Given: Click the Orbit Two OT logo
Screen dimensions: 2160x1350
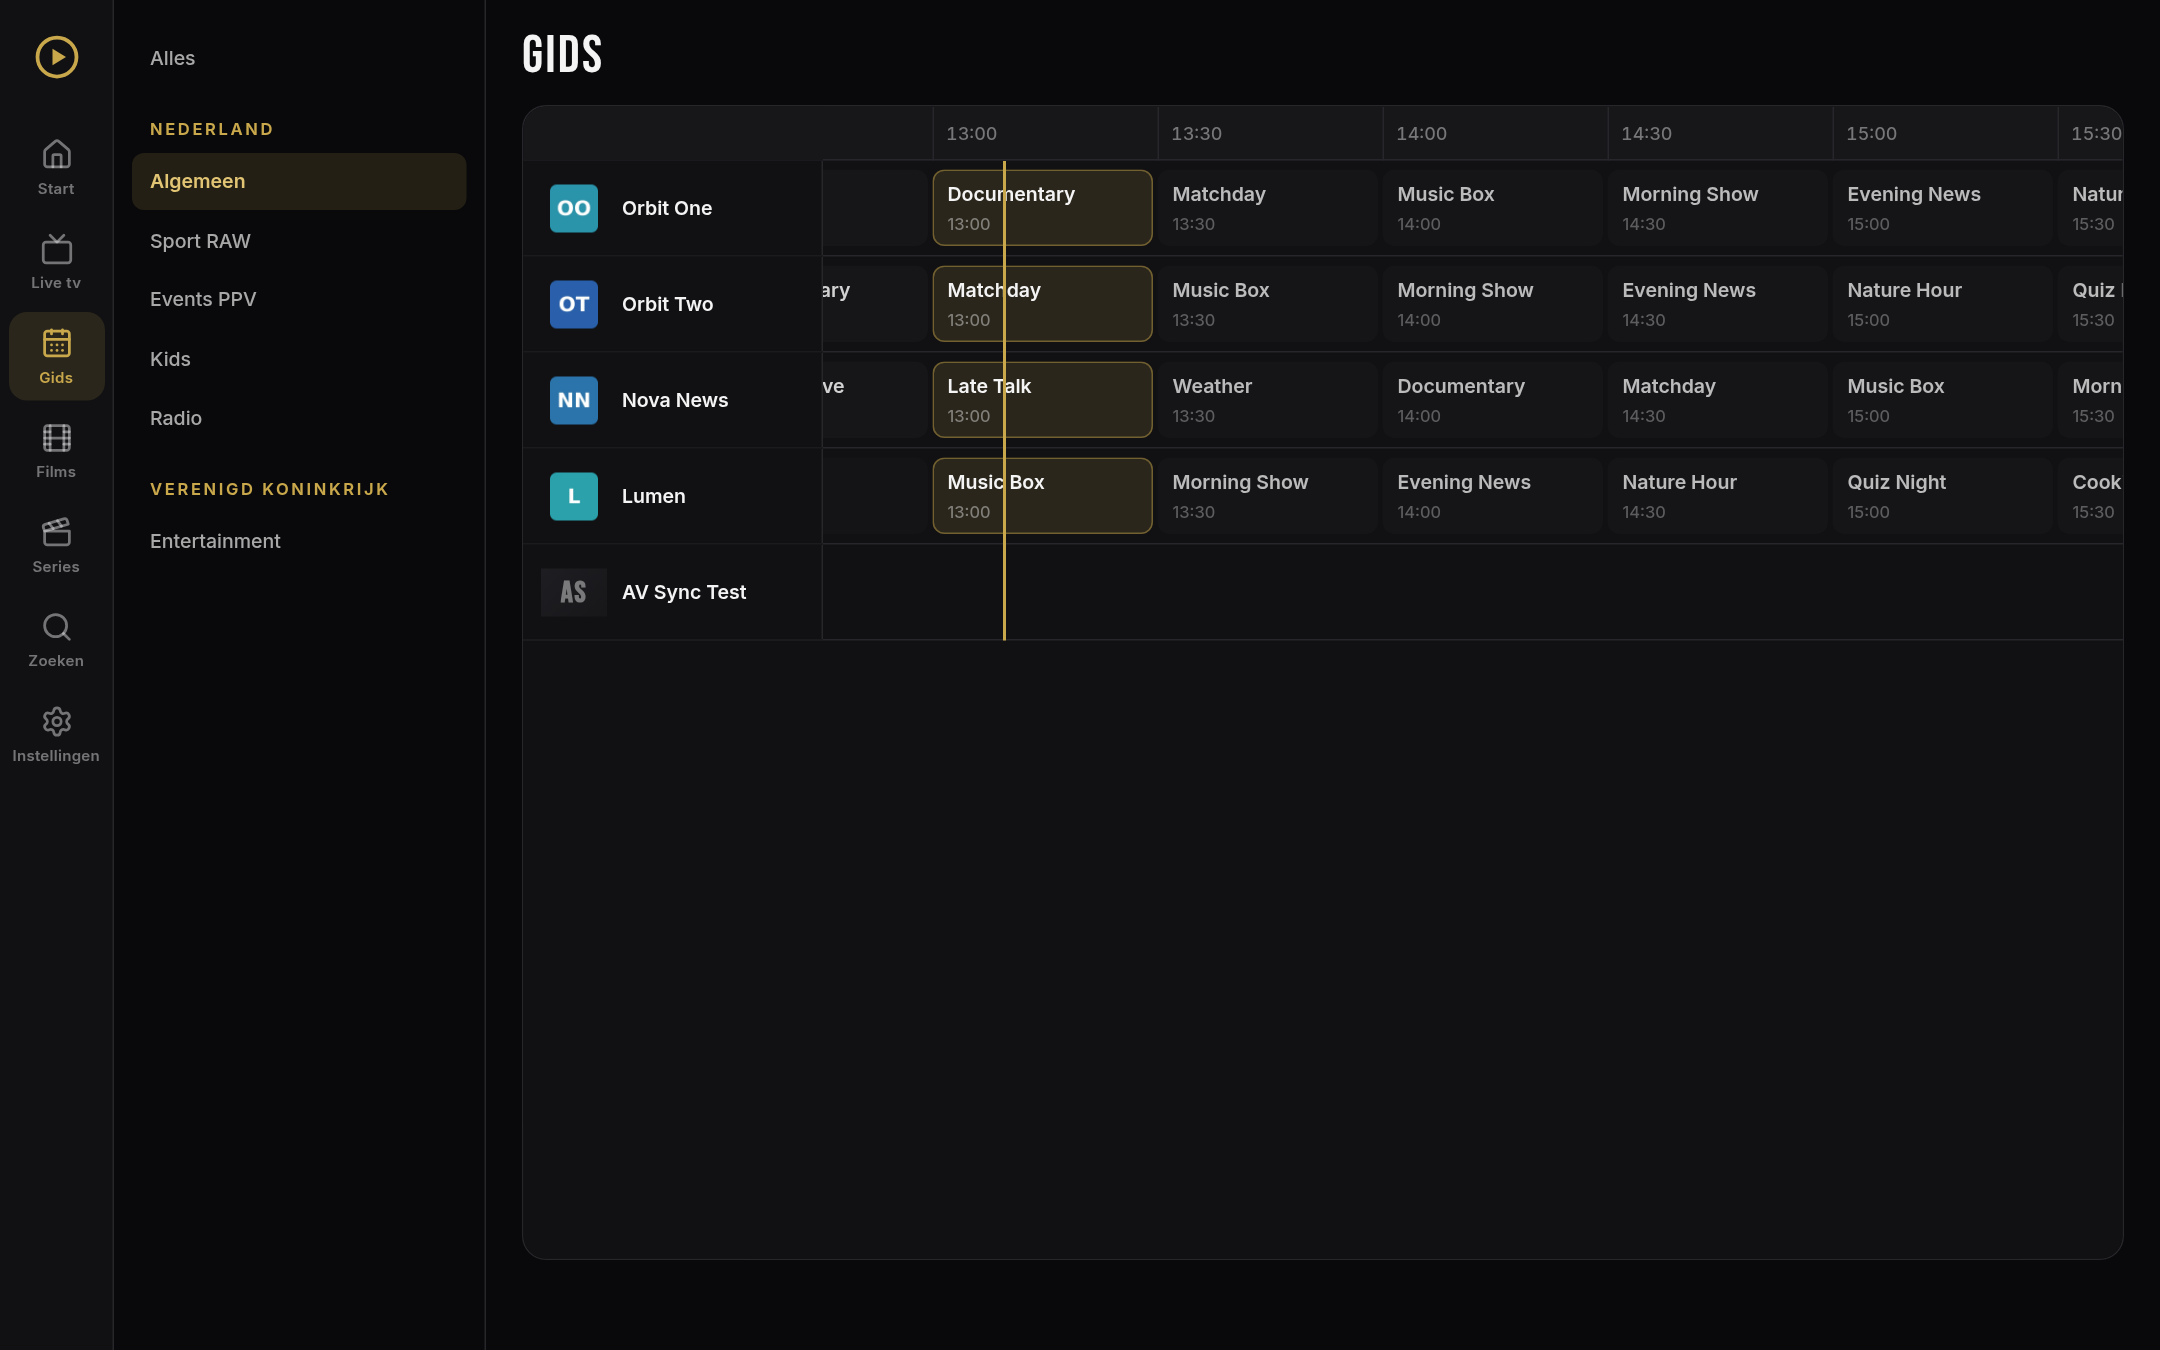Looking at the screenshot, I should tap(574, 304).
